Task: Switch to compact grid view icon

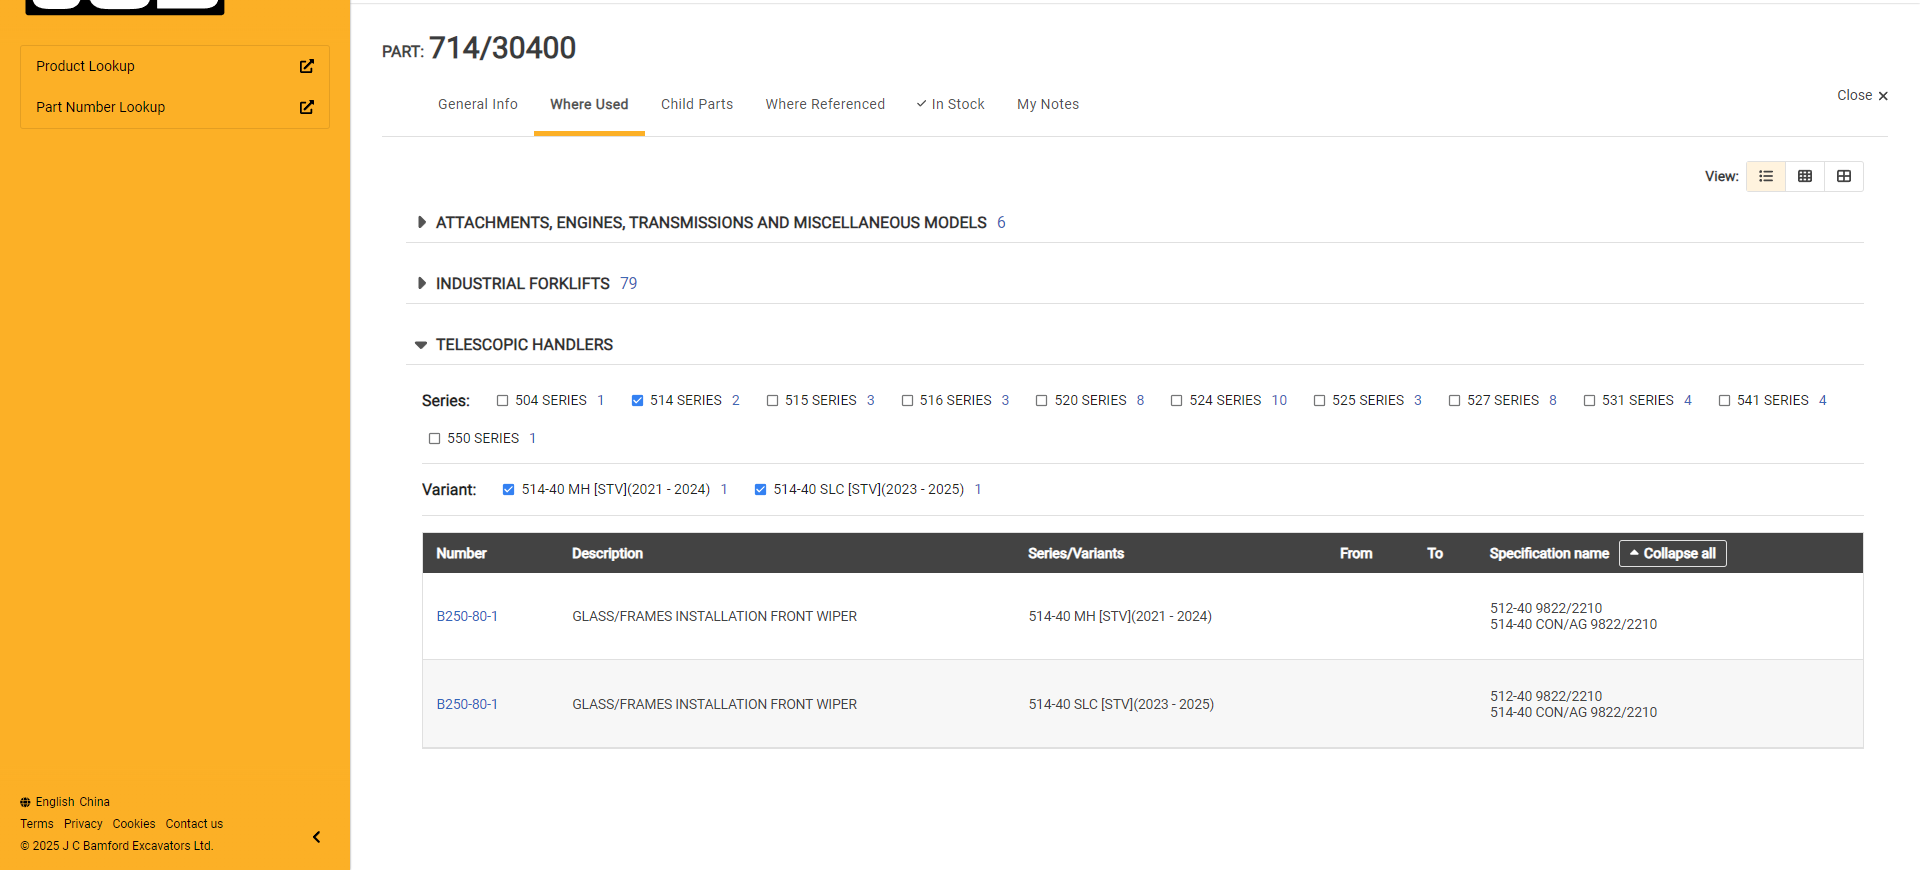Action: (x=1804, y=176)
